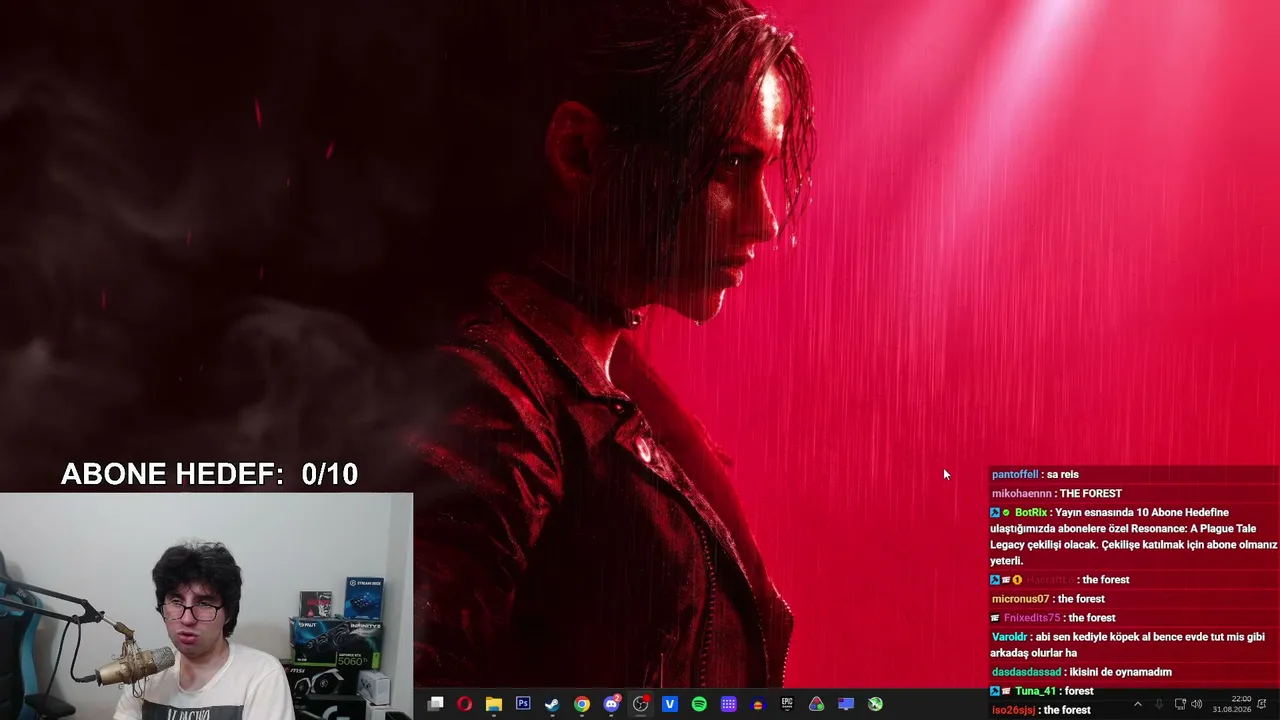Click chat username Varoldr
The width and height of the screenshot is (1280, 720).
point(1009,637)
